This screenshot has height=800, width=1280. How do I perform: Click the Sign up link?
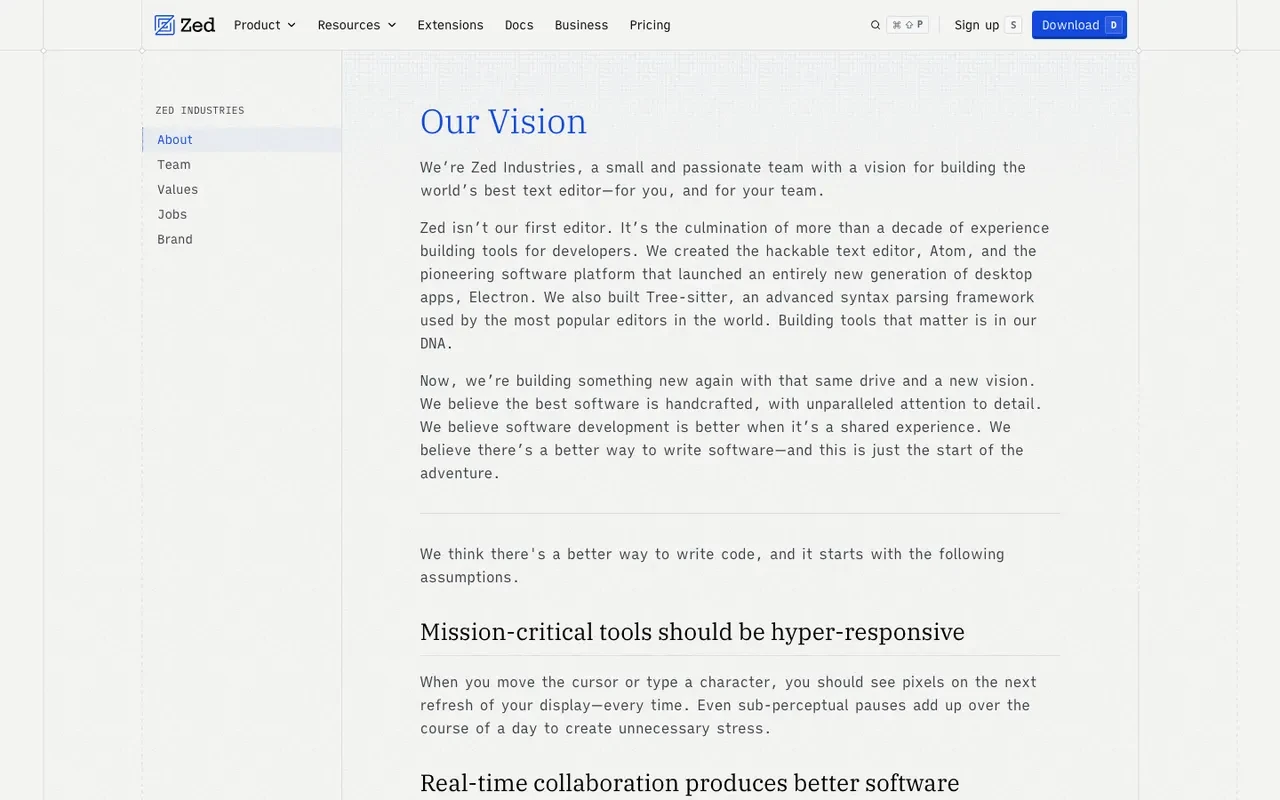coord(977,25)
